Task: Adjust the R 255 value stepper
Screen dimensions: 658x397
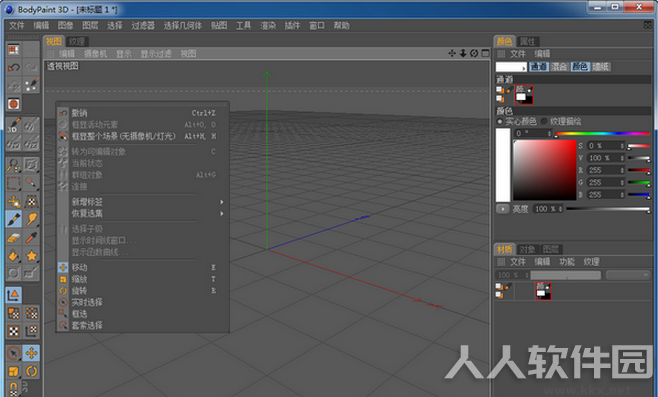Action: [x=622, y=170]
